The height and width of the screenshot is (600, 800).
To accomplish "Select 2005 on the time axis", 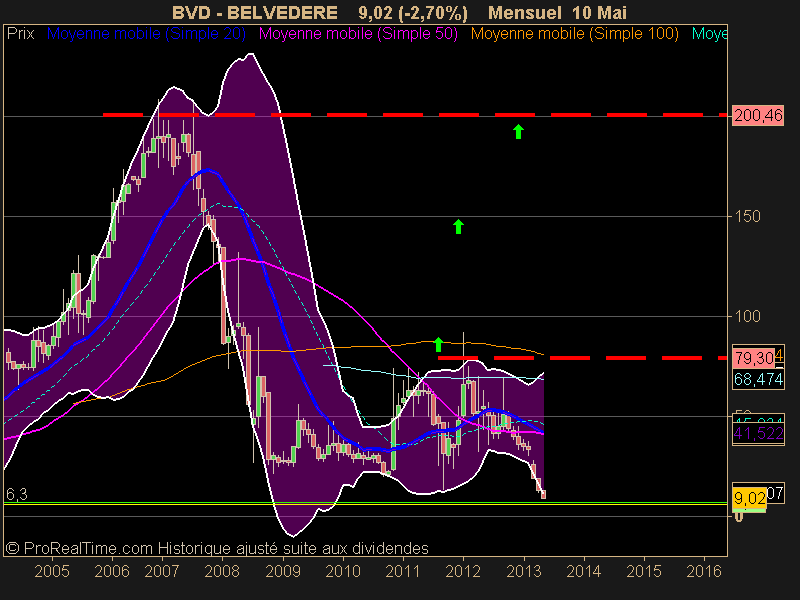I will point(52,571).
